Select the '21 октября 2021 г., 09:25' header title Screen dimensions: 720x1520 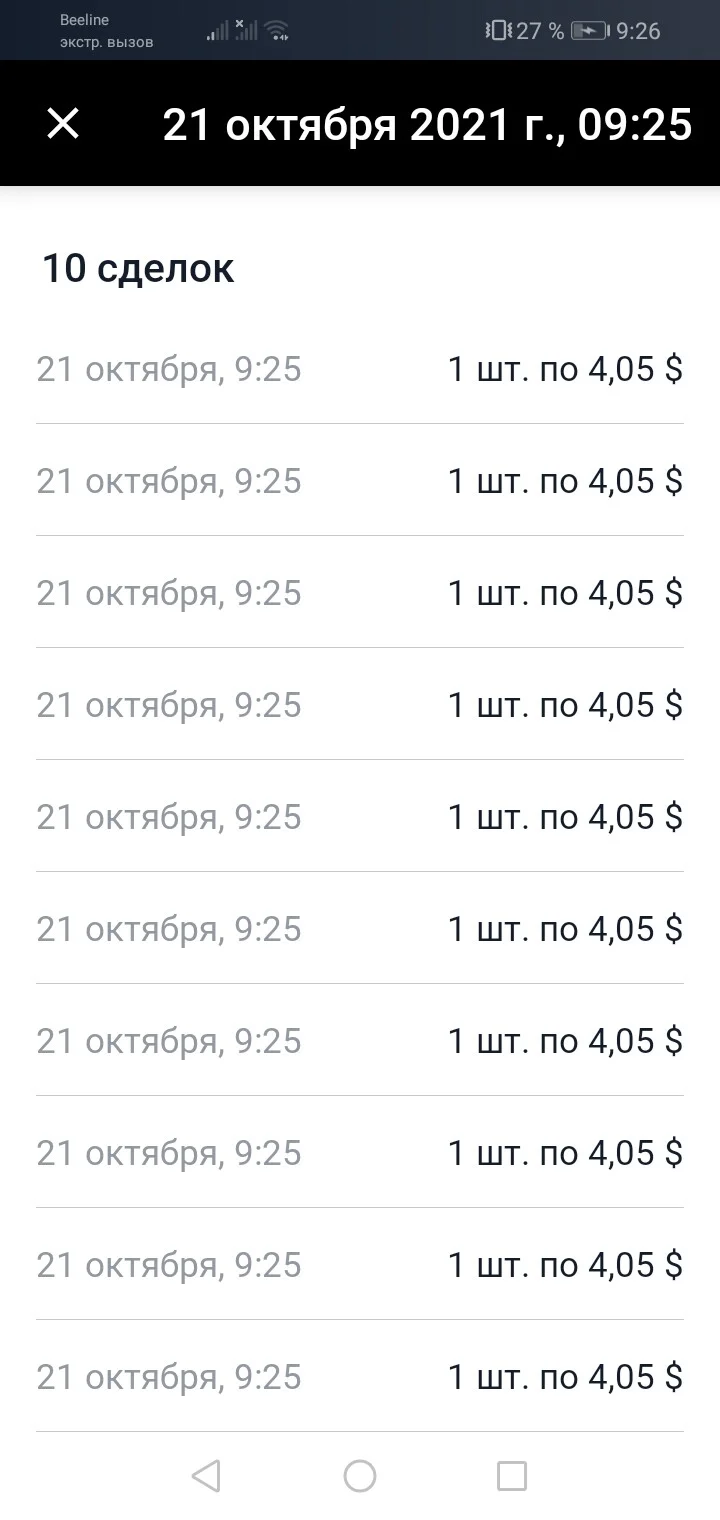[x=427, y=124]
